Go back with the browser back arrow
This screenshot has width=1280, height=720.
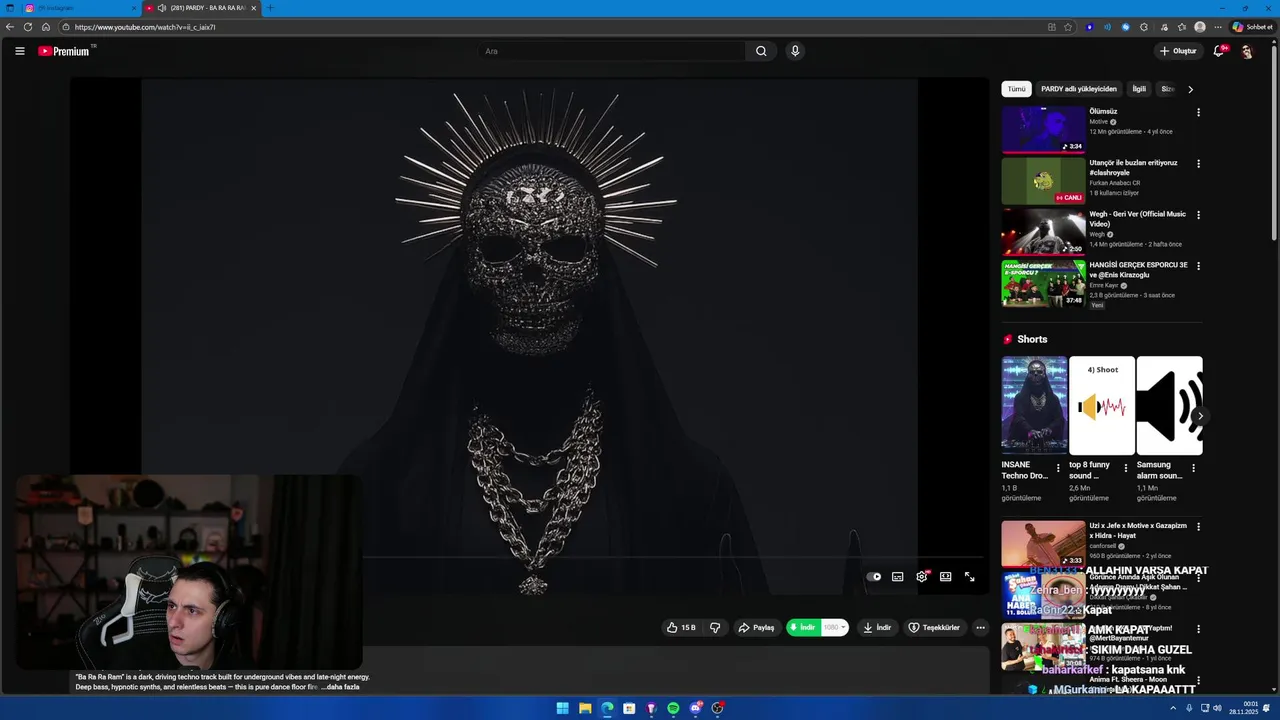[x=10, y=27]
